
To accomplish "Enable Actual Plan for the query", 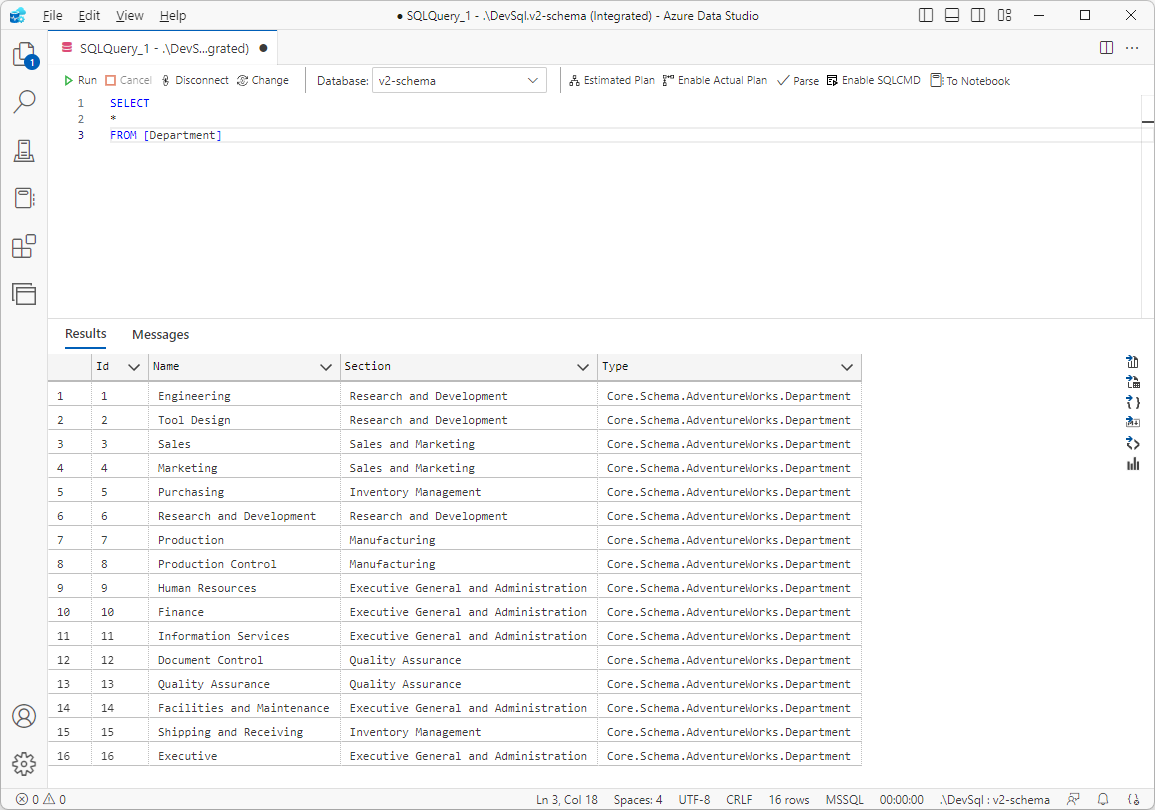I will 715,80.
